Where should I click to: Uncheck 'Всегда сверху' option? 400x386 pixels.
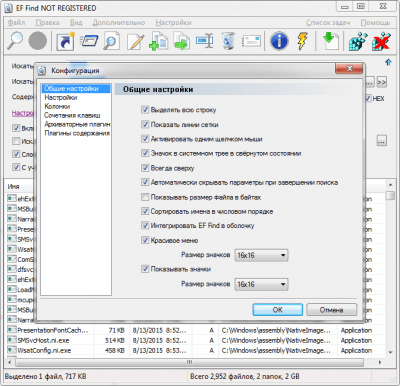(x=145, y=168)
